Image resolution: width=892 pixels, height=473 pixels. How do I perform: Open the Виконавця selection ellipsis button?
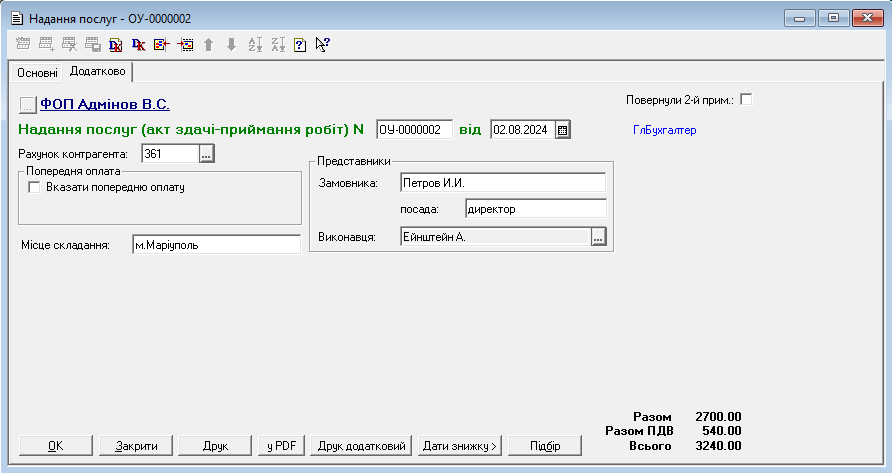click(x=598, y=237)
